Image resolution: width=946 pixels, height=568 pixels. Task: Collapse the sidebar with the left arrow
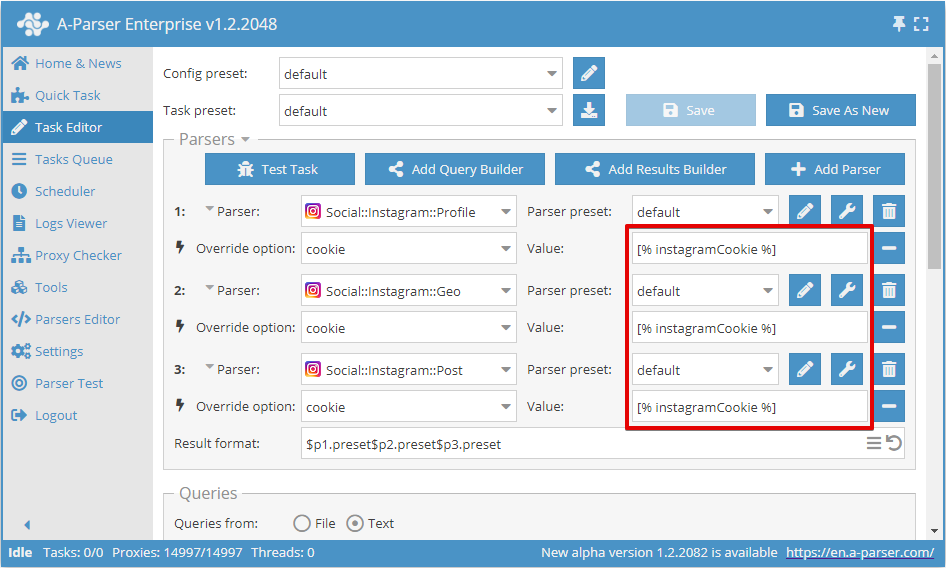27,525
